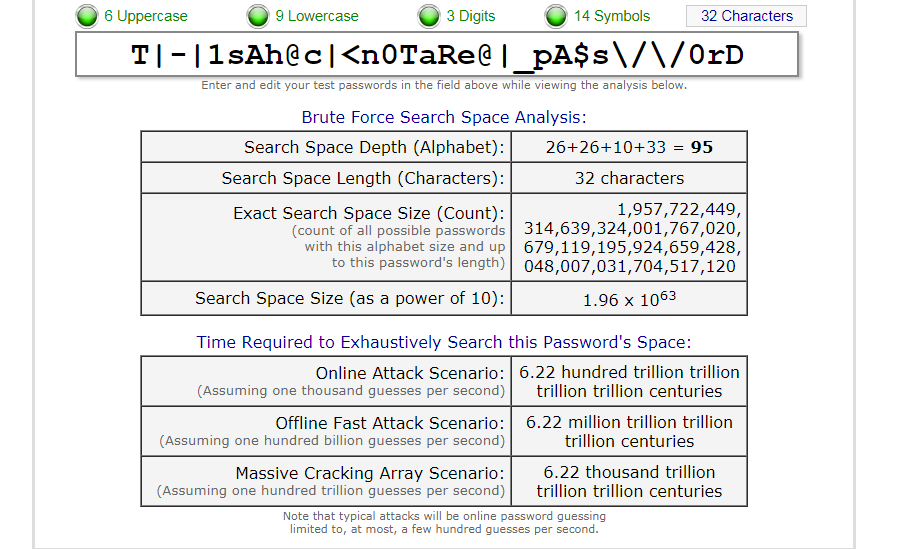
Task: Click inside the test password field
Action: point(437,54)
